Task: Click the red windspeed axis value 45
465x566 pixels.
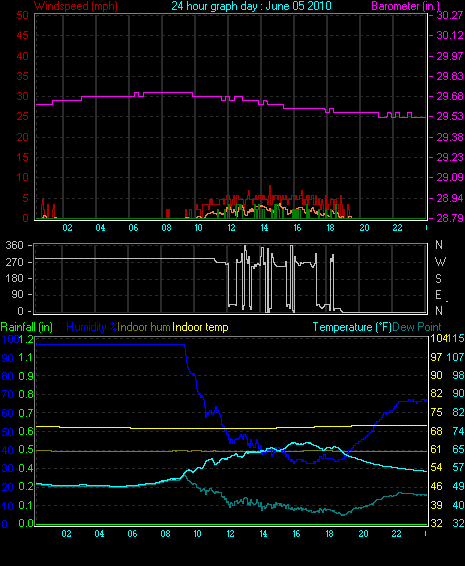Action: (22, 35)
